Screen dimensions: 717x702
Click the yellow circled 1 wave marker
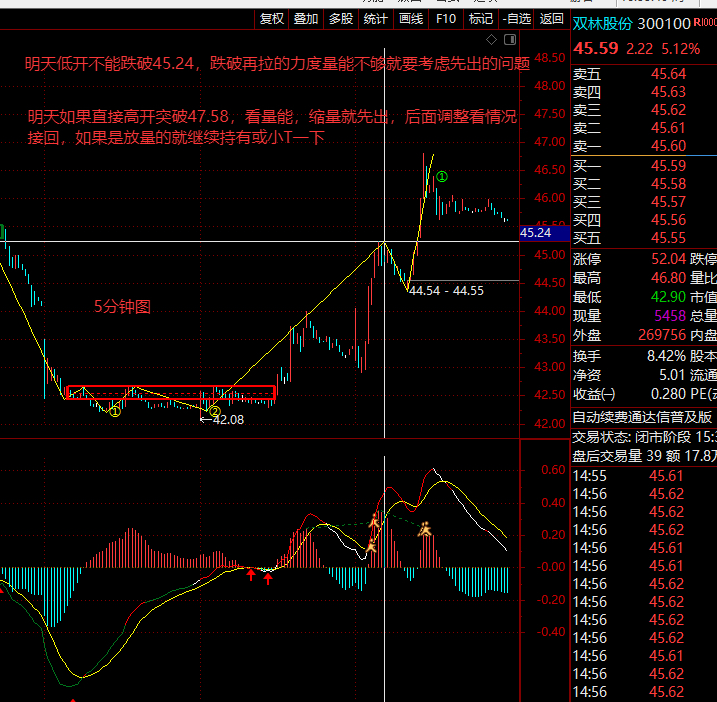115,412
